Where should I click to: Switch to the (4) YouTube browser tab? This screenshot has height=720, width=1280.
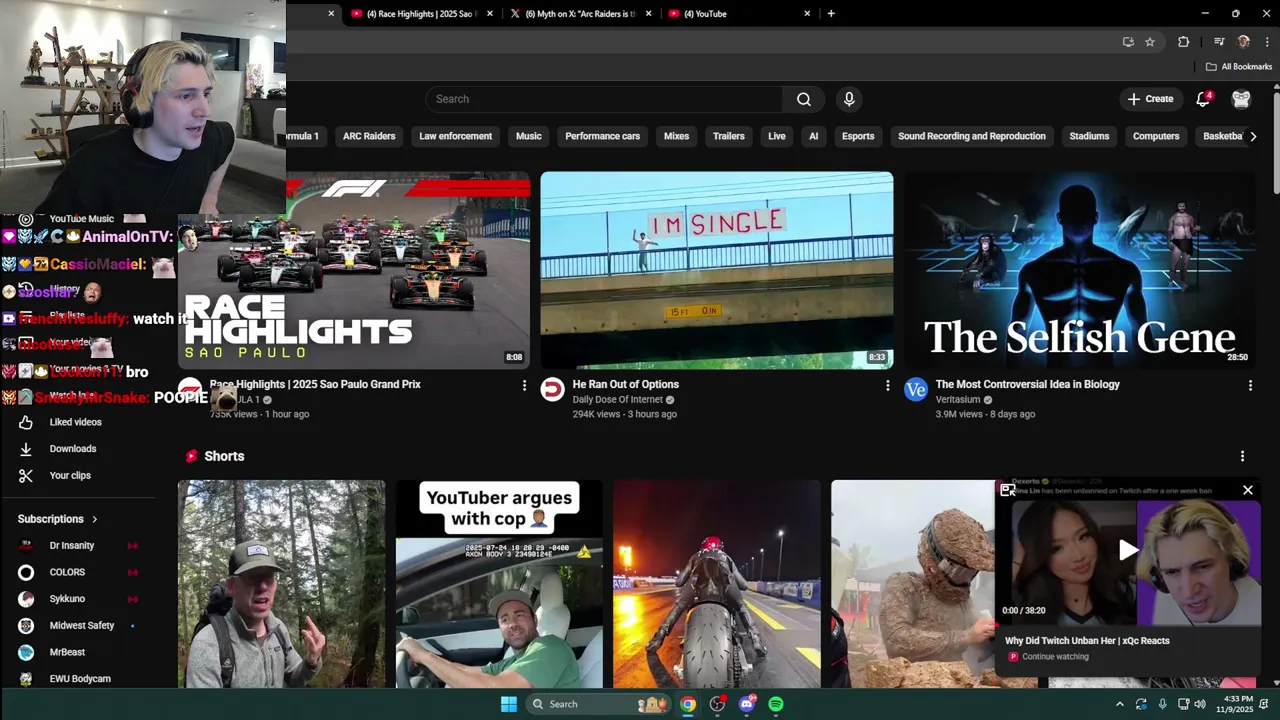tap(738, 14)
